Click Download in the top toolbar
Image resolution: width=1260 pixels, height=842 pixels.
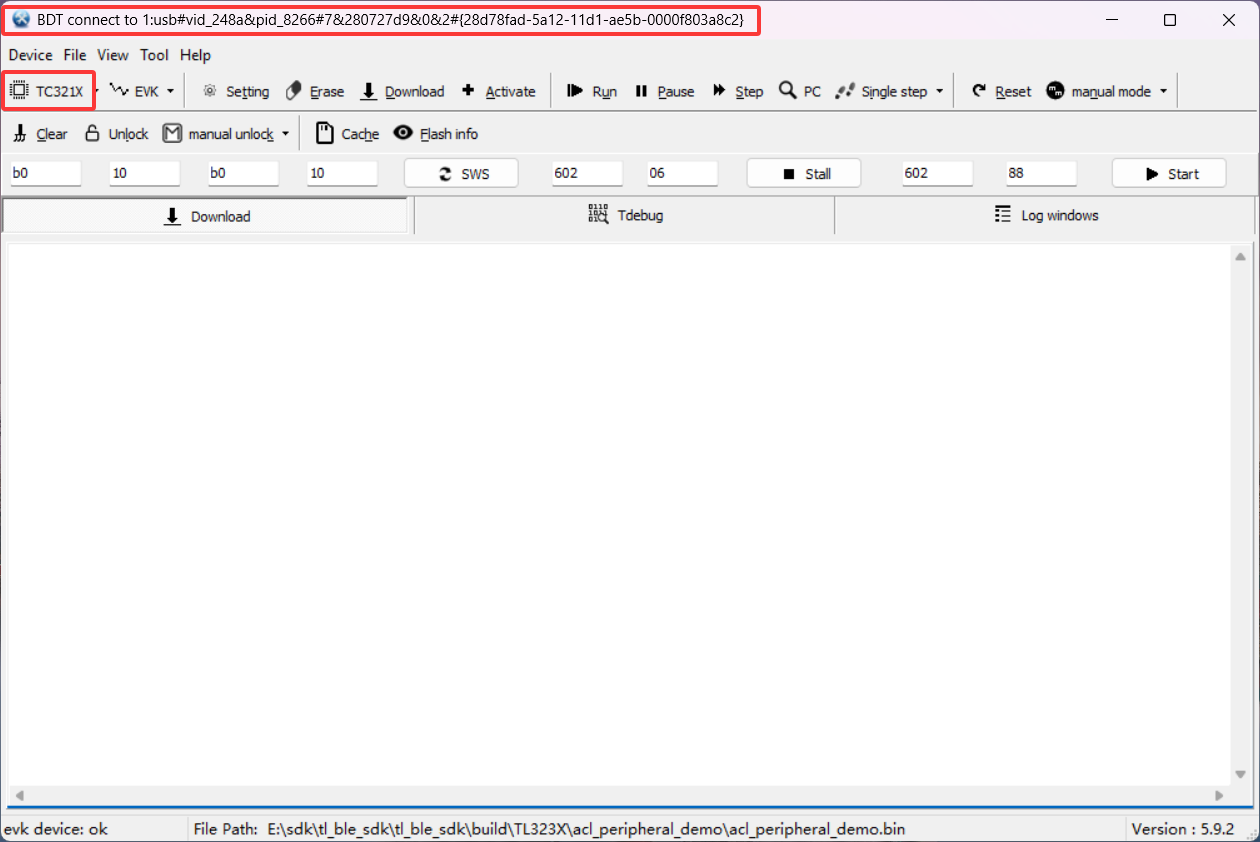coord(402,91)
